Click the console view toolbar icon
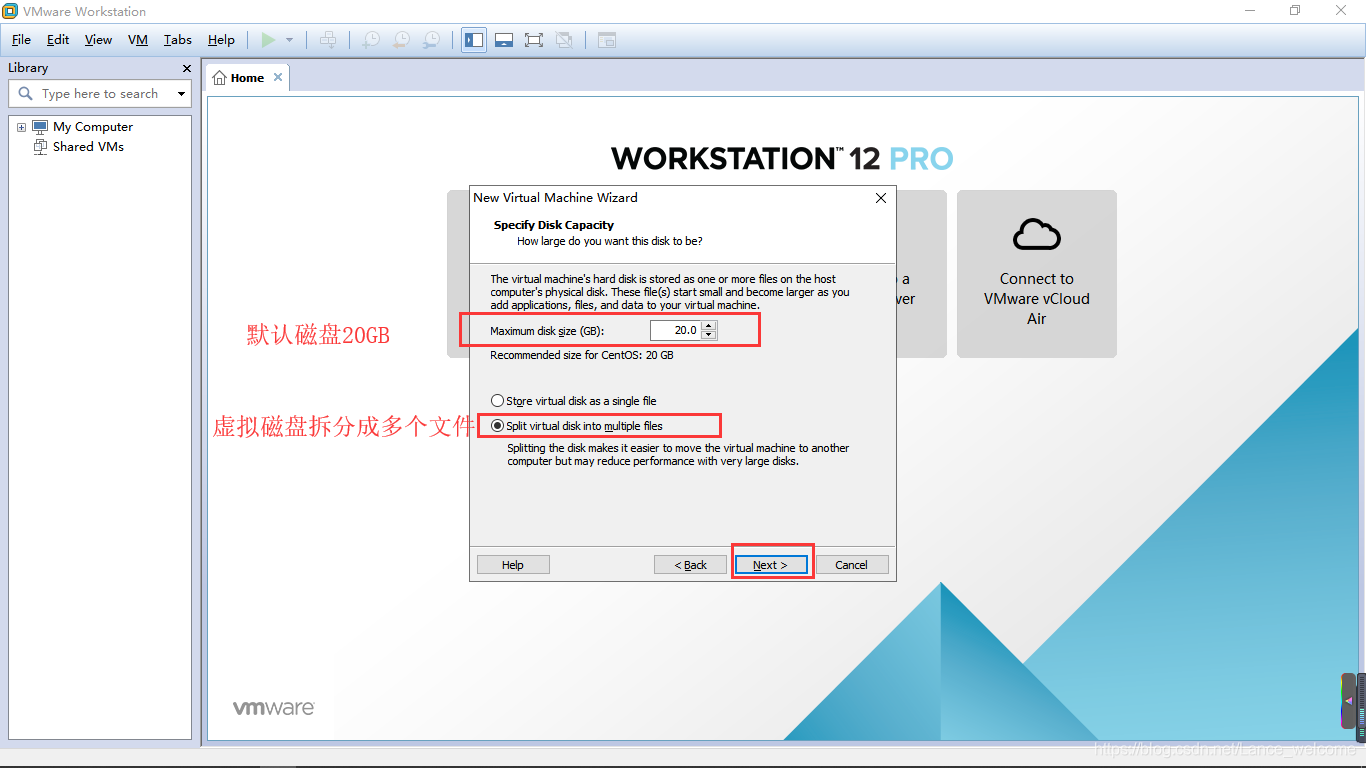 pos(607,40)
